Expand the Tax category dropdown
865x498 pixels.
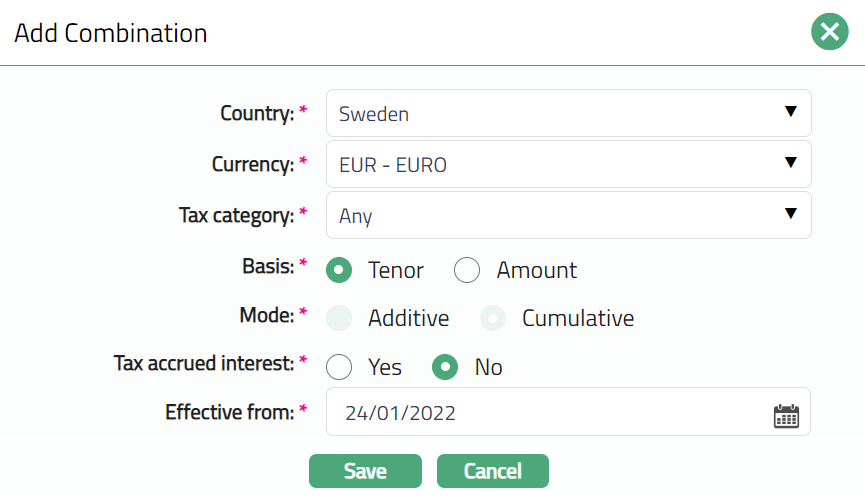pyautogui.click(x=568, y=215)
